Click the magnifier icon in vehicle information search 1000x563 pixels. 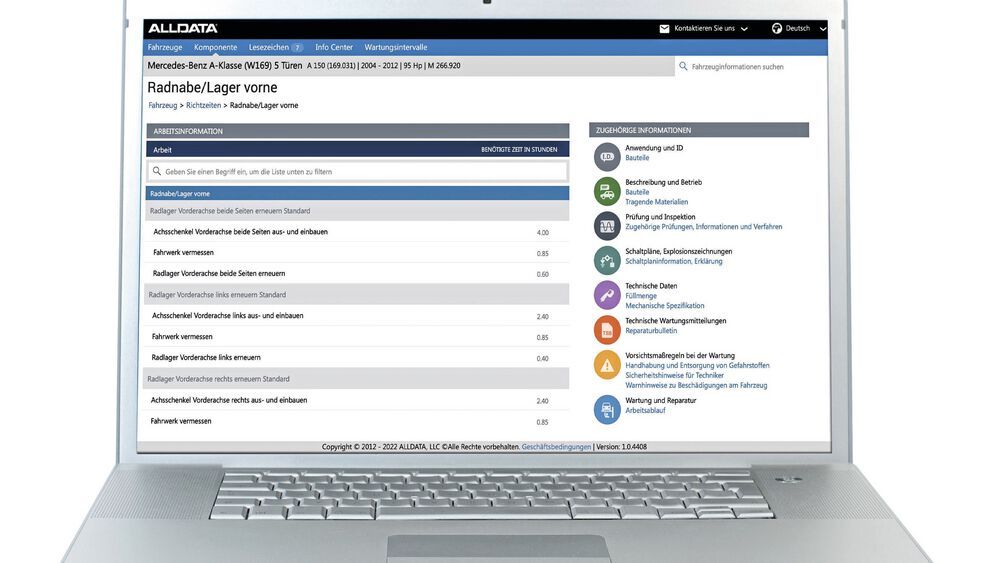tap(683, 66)
